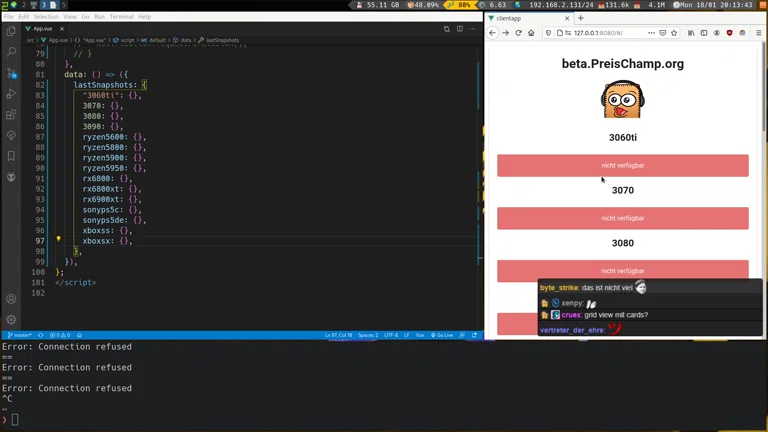This screenshot has height=432, width=768.
Task: Click line 97 'xboxsx' in the editor
Action: coord(98,241)
